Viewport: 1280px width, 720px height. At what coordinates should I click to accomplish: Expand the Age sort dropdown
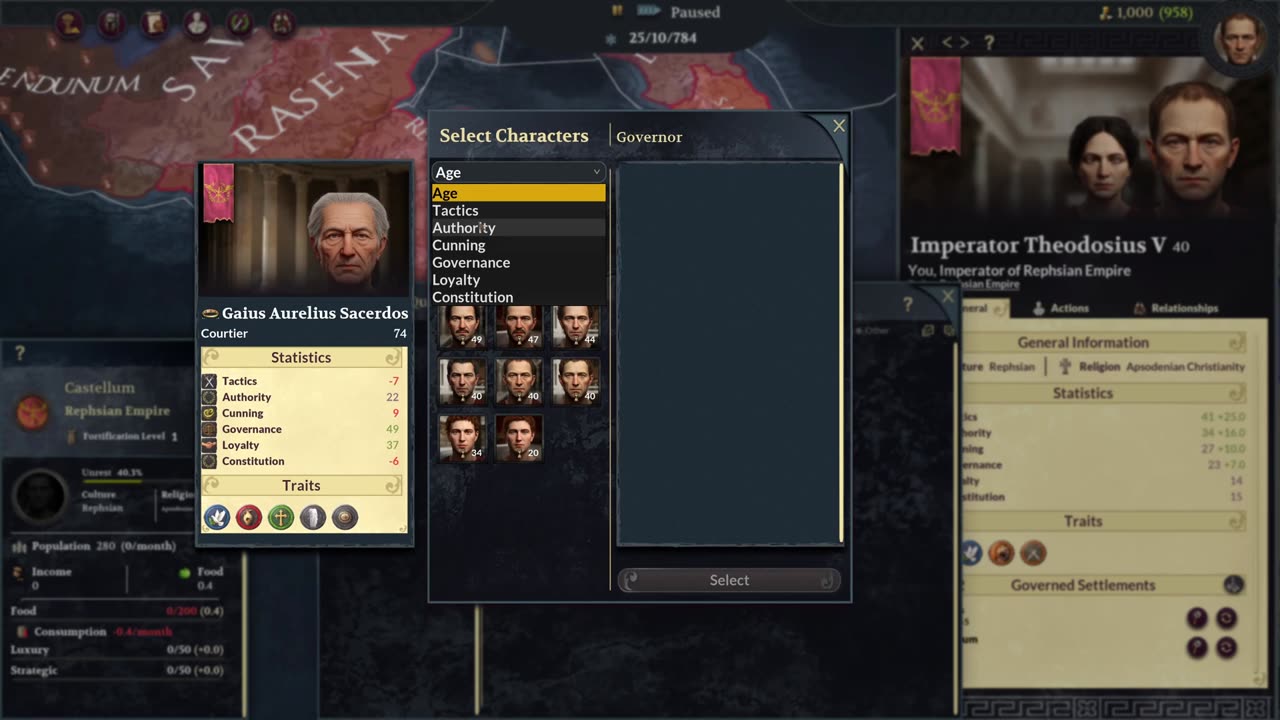[x=518, y=172]
